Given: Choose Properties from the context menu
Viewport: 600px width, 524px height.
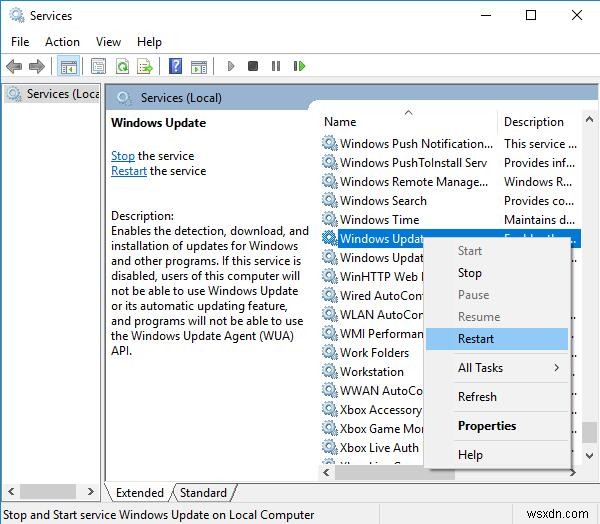Looking at the screenshot, I should 487,426.
